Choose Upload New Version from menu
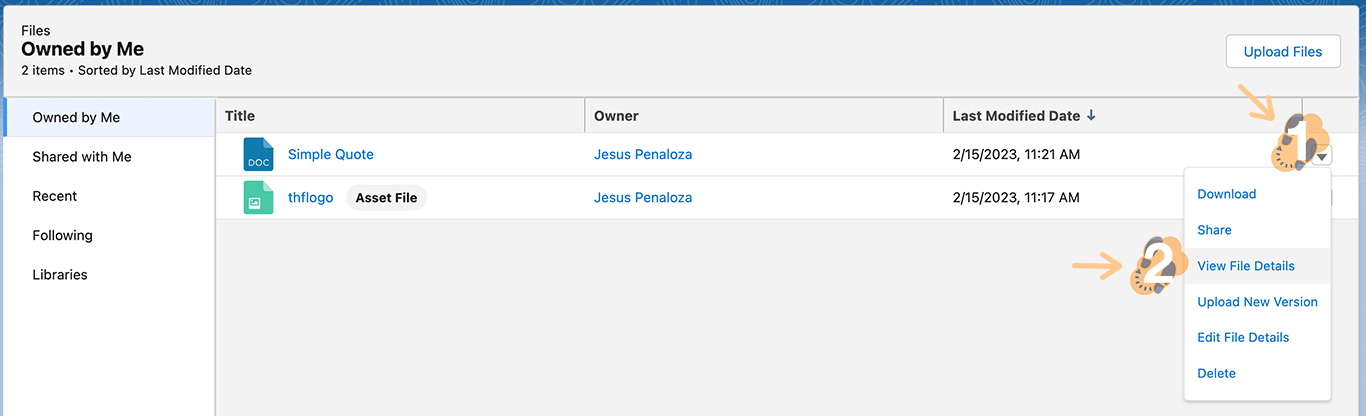 [1257, 302]
